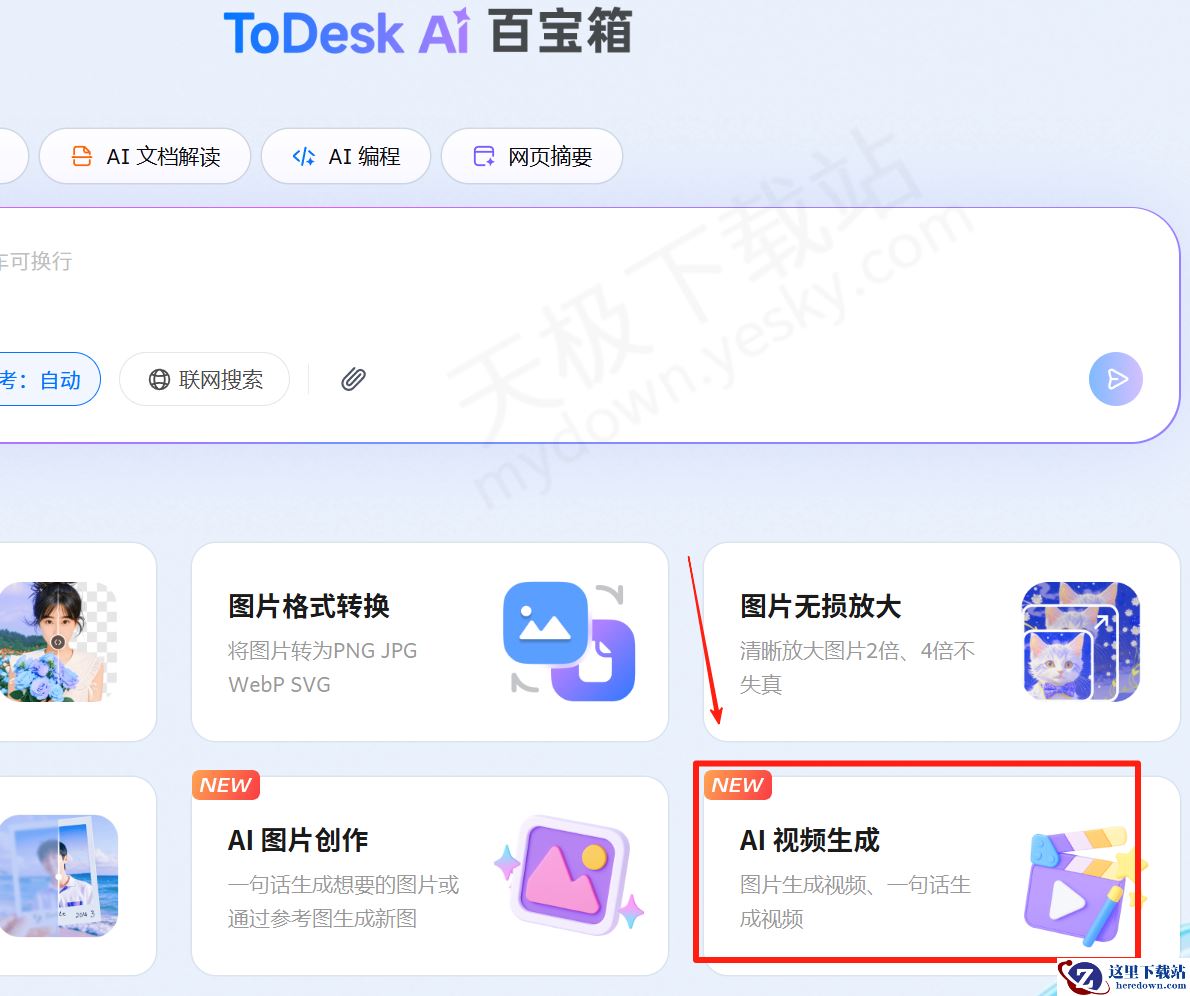Screen dimensions: 1190x996
Task: Click the orange document icon beside AI 文档解读
Action: (x=81, y=156)
